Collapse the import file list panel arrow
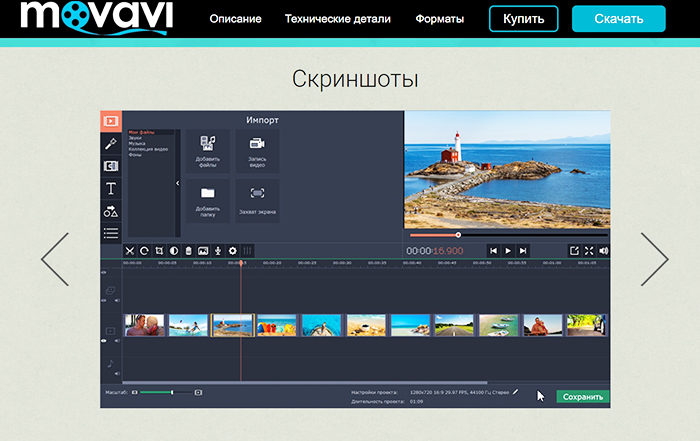Viewport: 700px width, 441px height. [177, 183]
